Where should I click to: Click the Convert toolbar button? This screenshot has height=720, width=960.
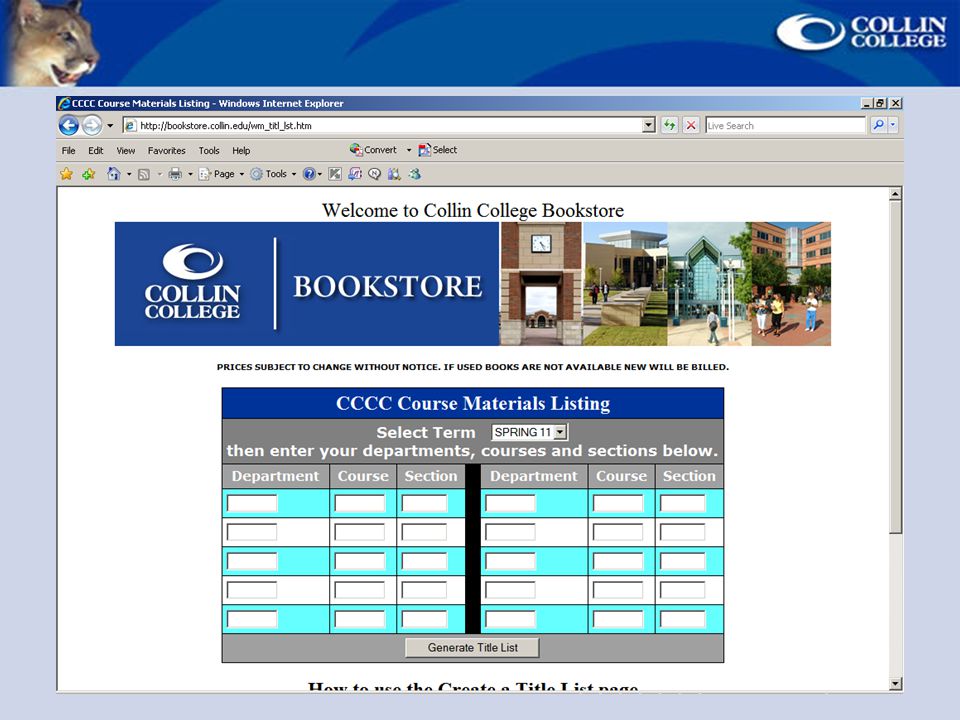click(373, 150)
